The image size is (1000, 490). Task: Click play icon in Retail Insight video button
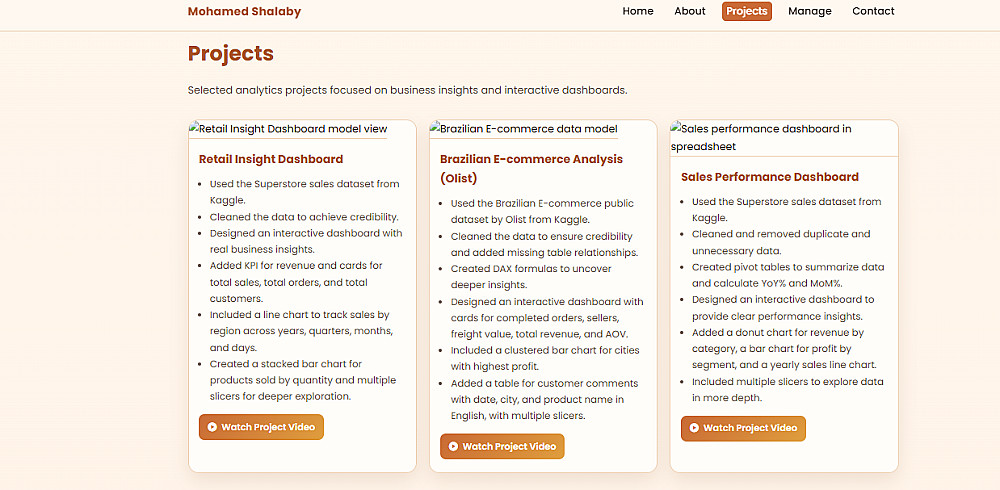pyautogui.click(x=212, y=427)
